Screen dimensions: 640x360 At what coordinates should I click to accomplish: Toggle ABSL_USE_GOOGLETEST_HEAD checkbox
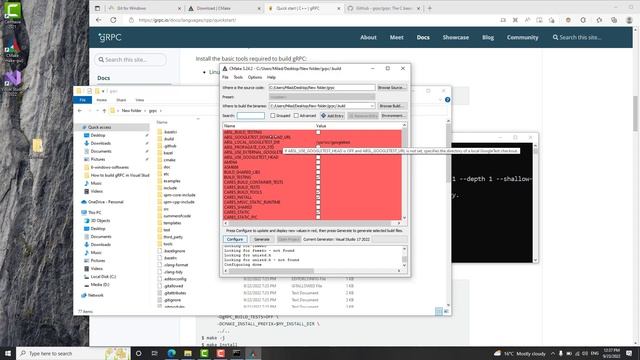tap(318, 157)
